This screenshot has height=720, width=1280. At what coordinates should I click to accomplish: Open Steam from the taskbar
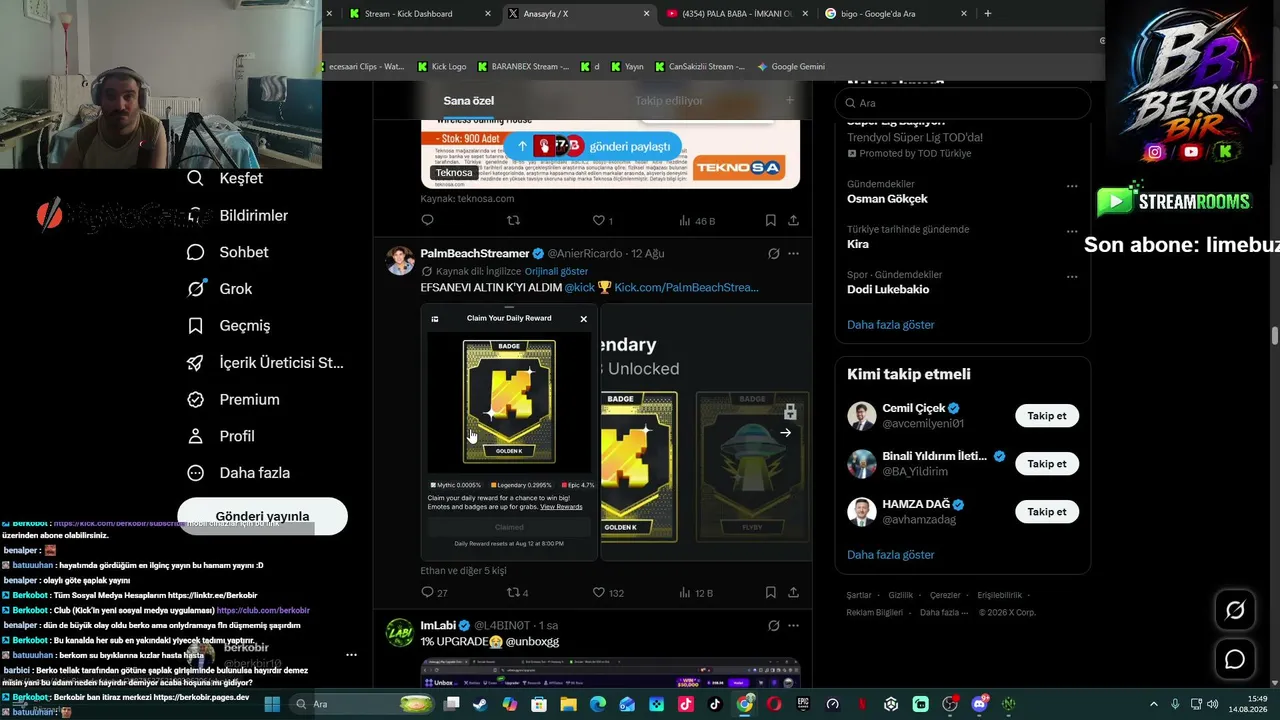(481, 704)
